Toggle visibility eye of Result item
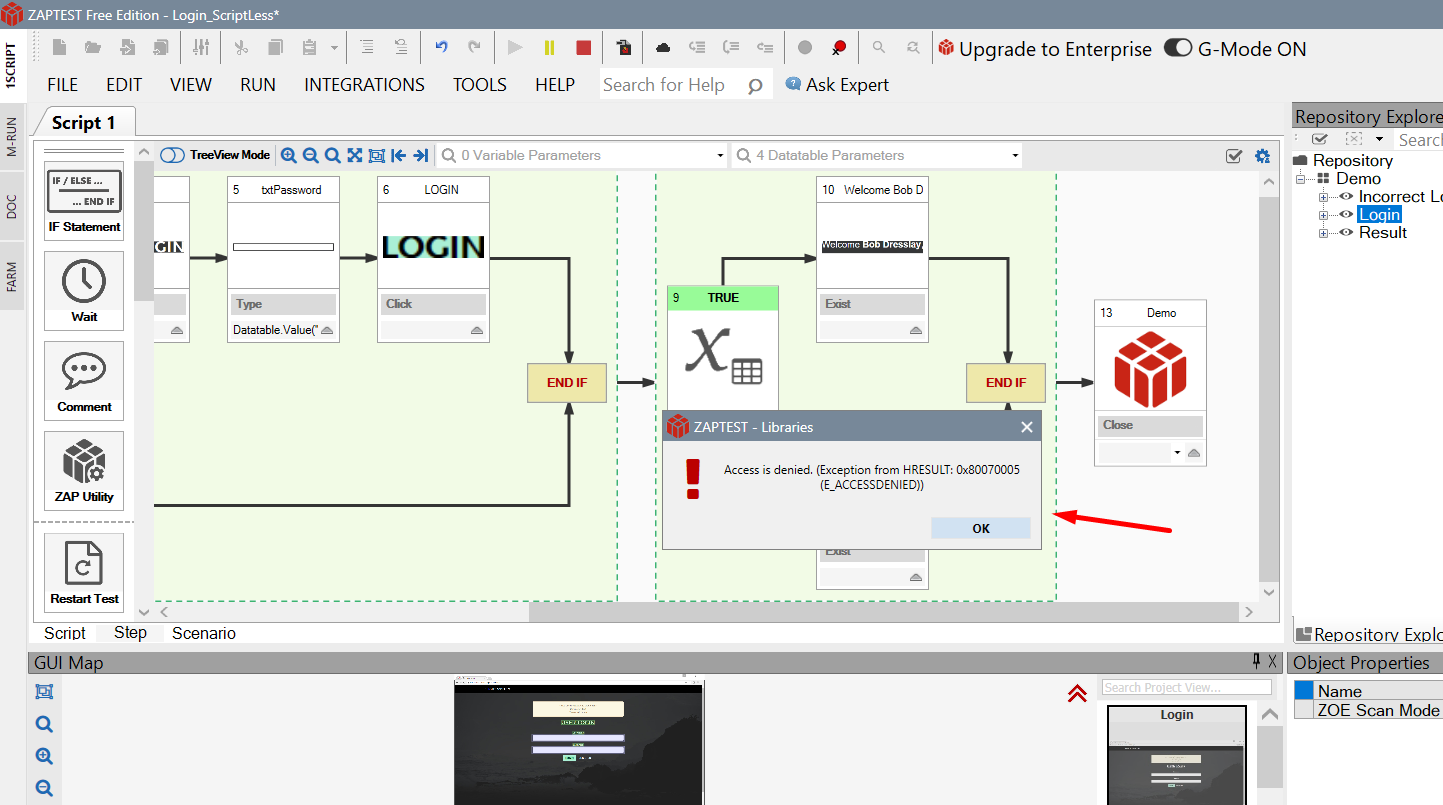Image resolution: width=1443 pixels, height=805 pixels. 1346,232
